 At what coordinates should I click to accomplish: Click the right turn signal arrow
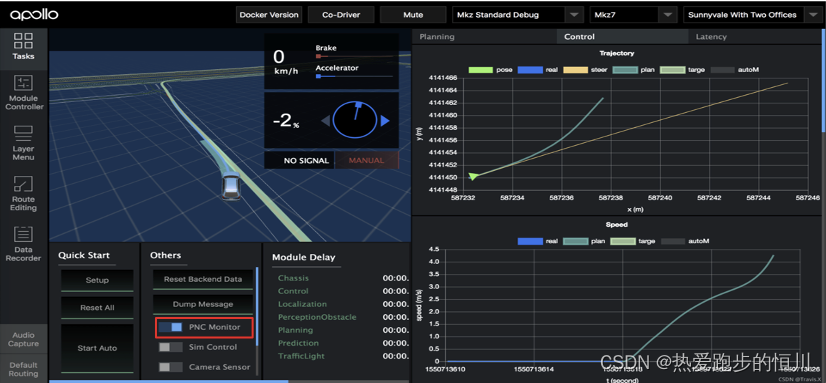tap(385, 121)
